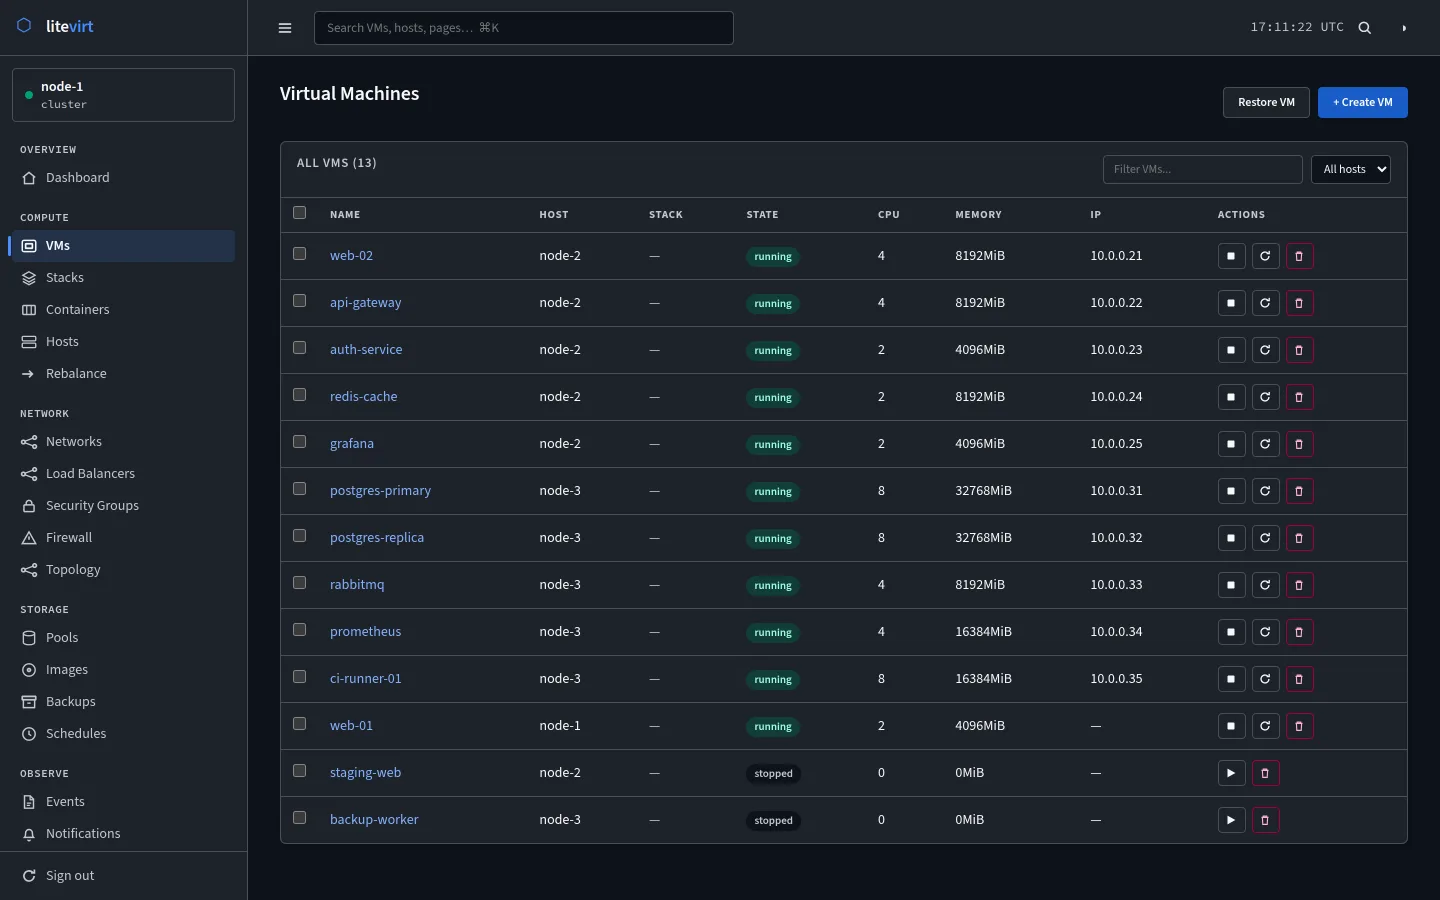Click the 10.0.0.31 IP cell

pyautogui.click(x=1116, y=491)
